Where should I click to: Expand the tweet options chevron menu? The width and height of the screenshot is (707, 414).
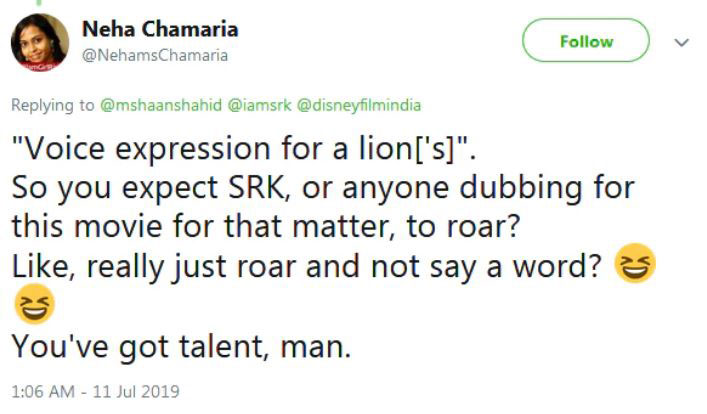682,43
